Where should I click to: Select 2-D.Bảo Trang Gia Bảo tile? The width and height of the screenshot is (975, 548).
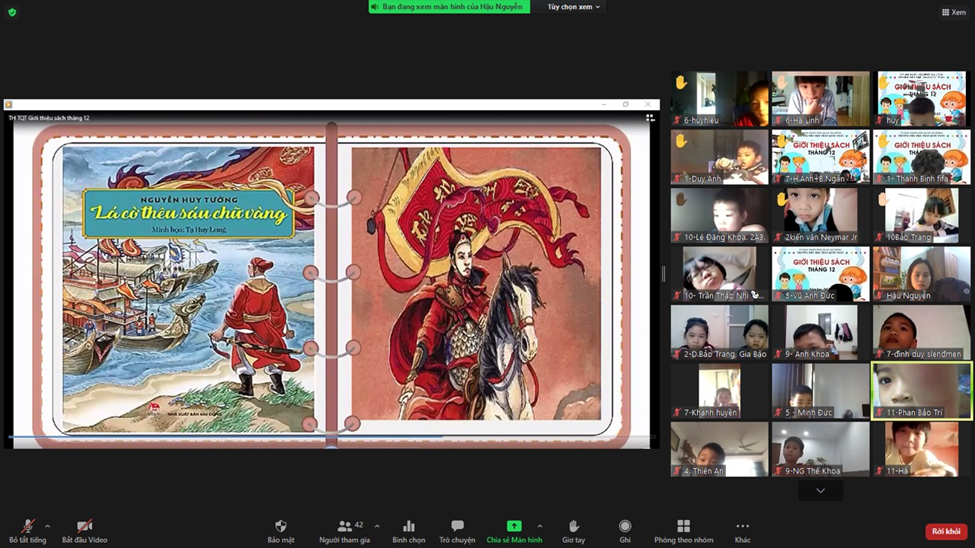pos(719,332)
